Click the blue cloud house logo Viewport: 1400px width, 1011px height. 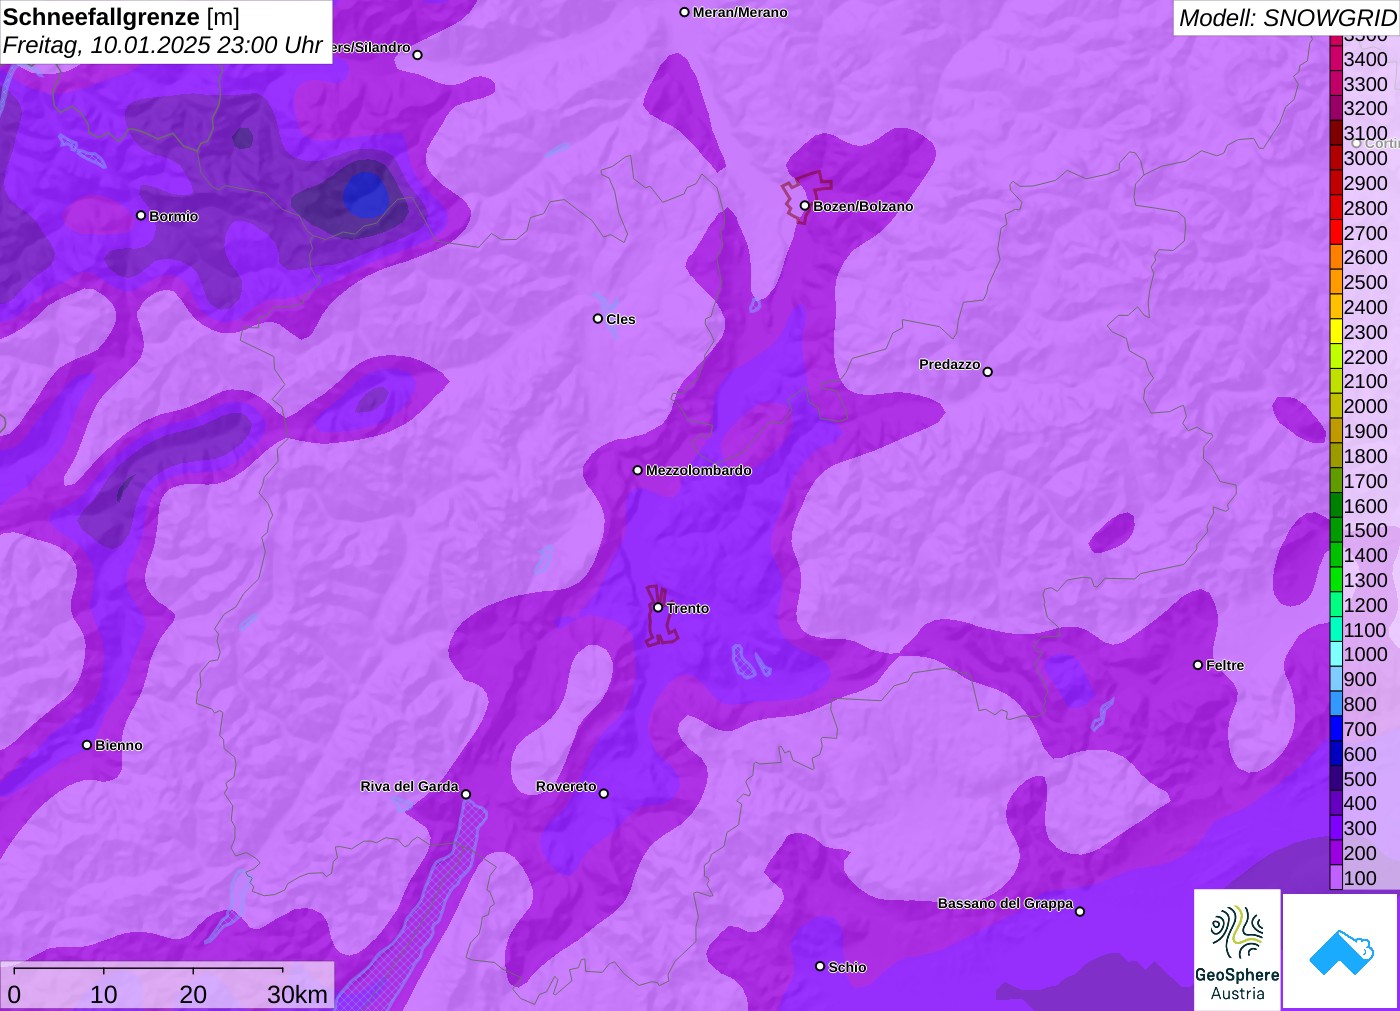click(1341, 951)
